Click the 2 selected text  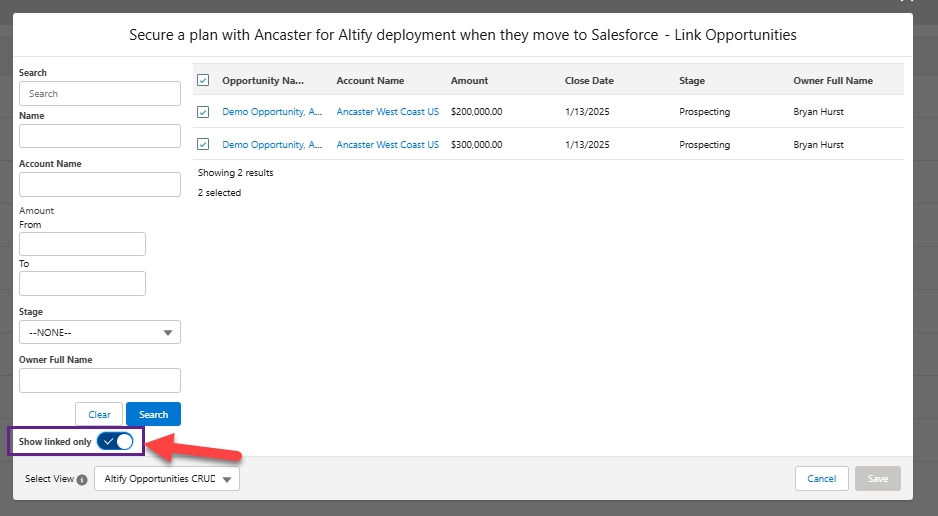pyautogui.click(x=220, y=193)
